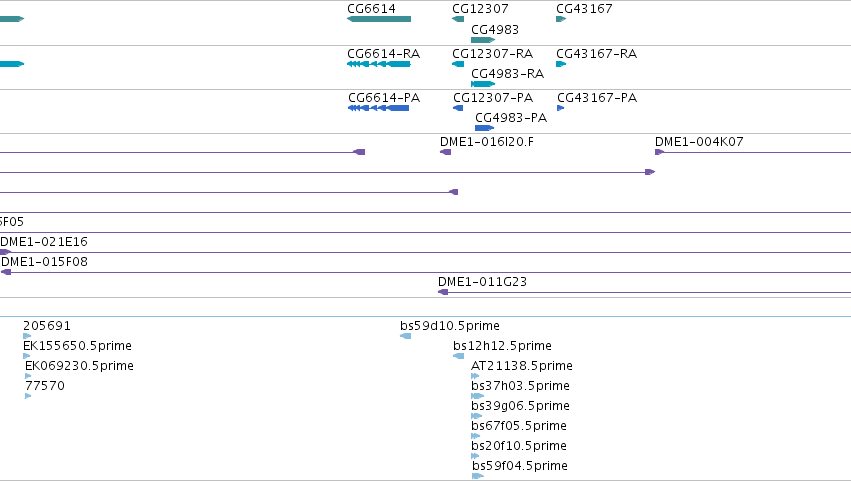
Task: Select the CG6614-RA transcript glyph
Action: tap(379, 64)
